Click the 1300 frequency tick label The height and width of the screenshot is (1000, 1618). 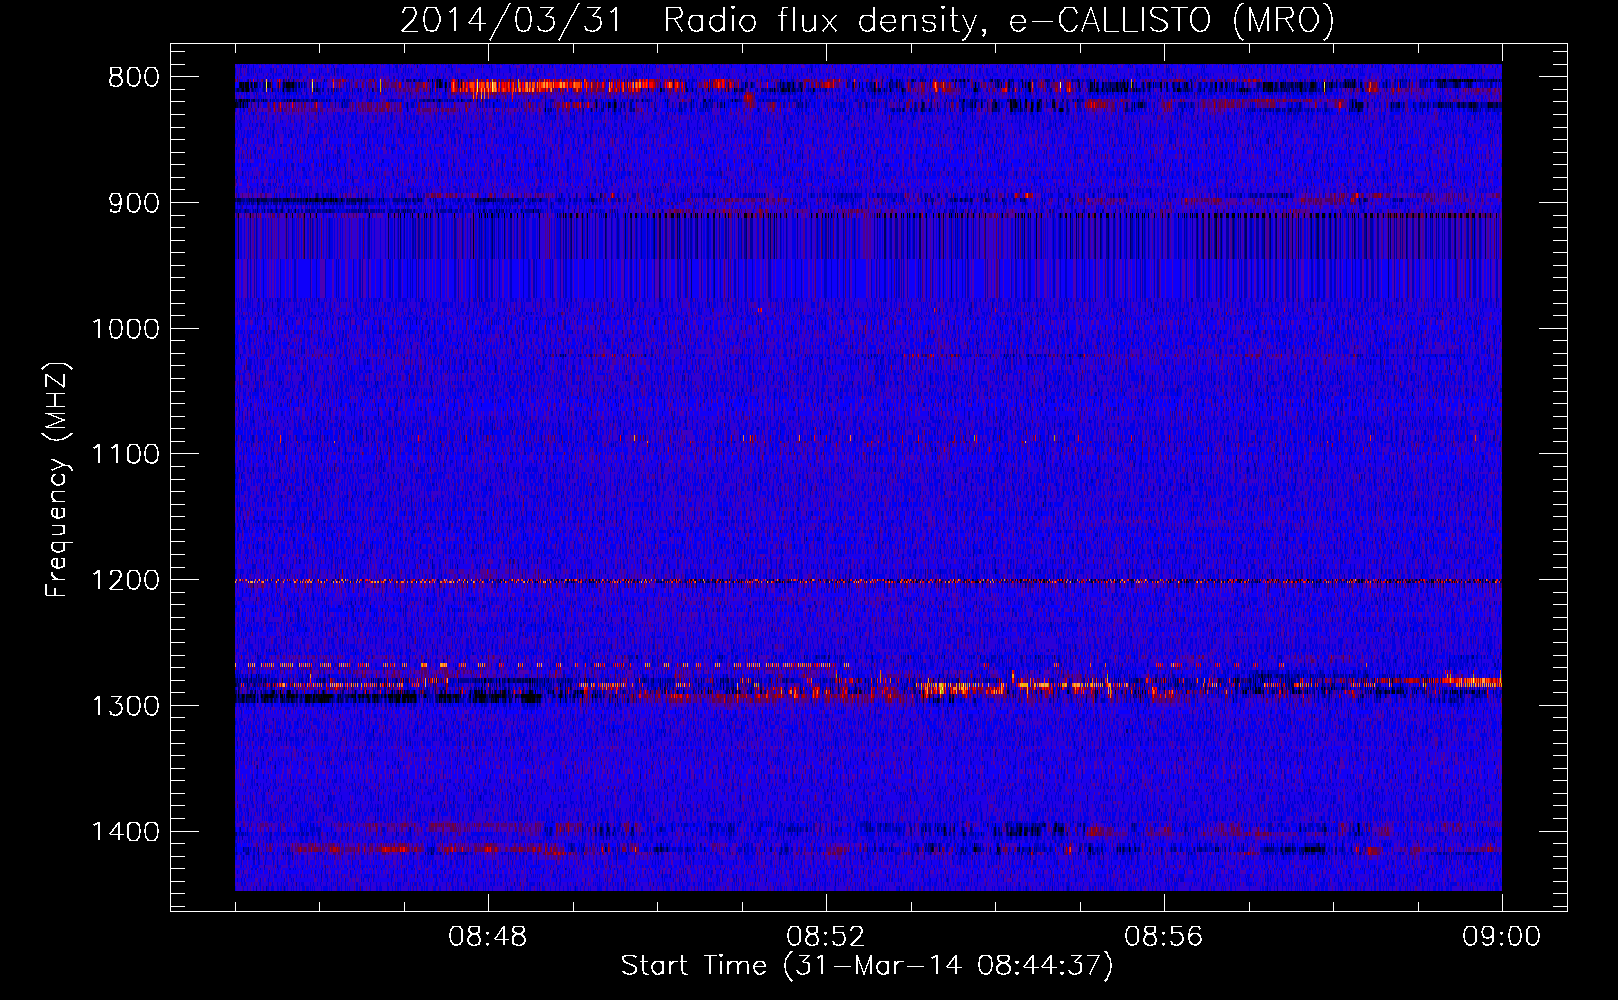pos(126,706)
